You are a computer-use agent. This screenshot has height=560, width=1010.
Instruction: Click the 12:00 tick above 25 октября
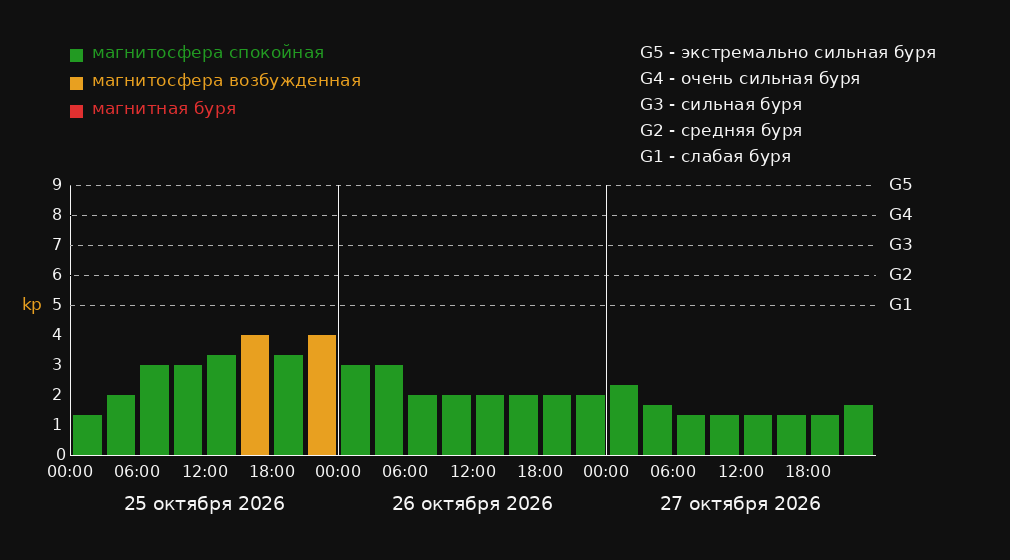[205, 472]
